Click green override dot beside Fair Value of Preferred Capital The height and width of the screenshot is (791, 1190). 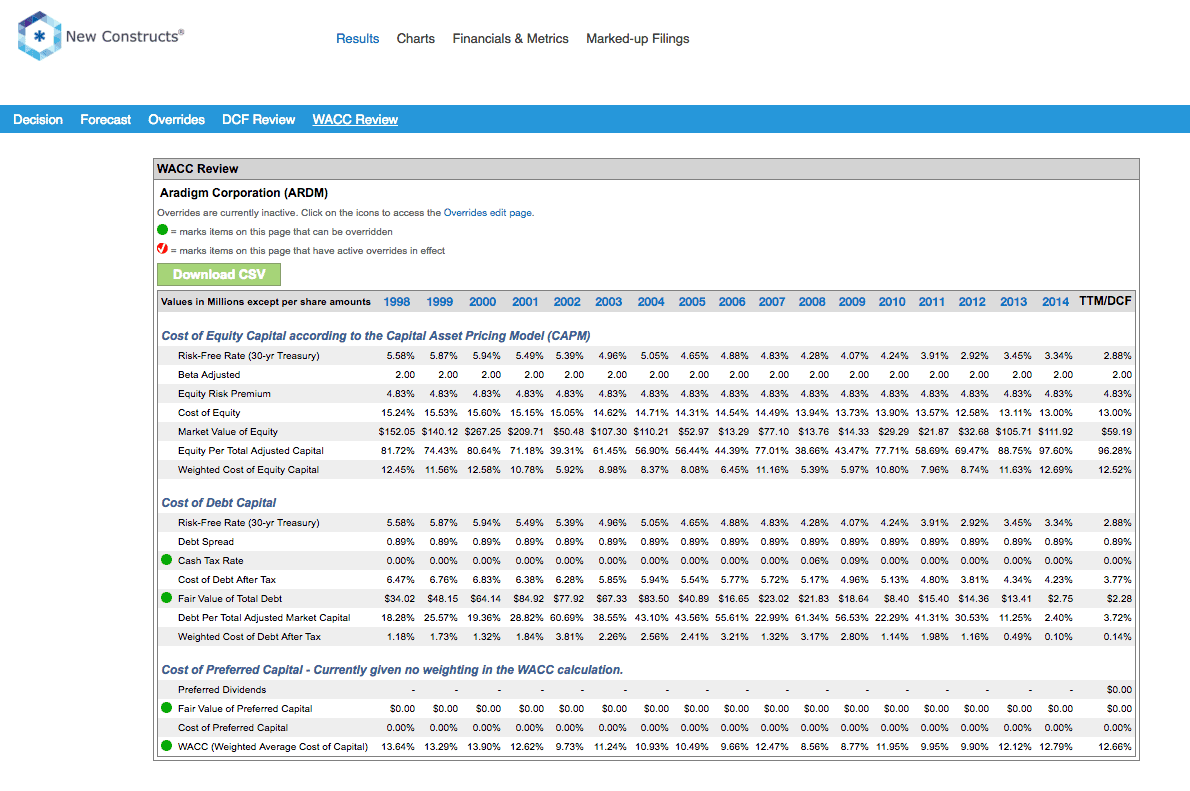[x=167, y=708]
